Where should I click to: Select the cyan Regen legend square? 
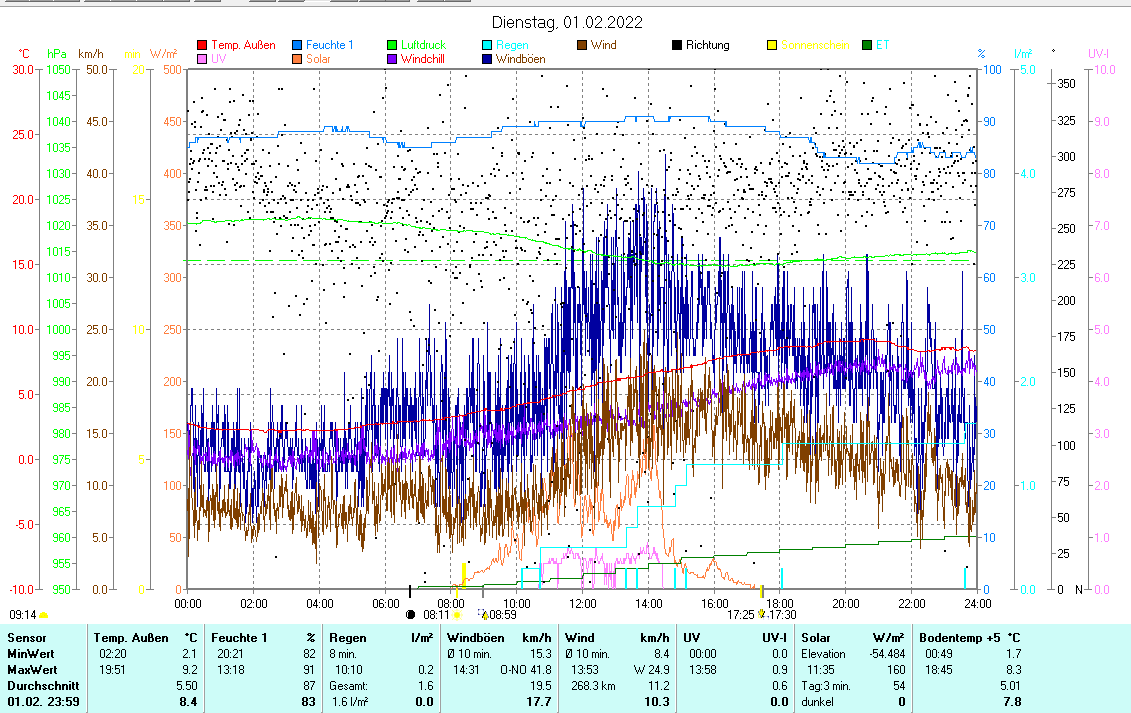(487, 45)
